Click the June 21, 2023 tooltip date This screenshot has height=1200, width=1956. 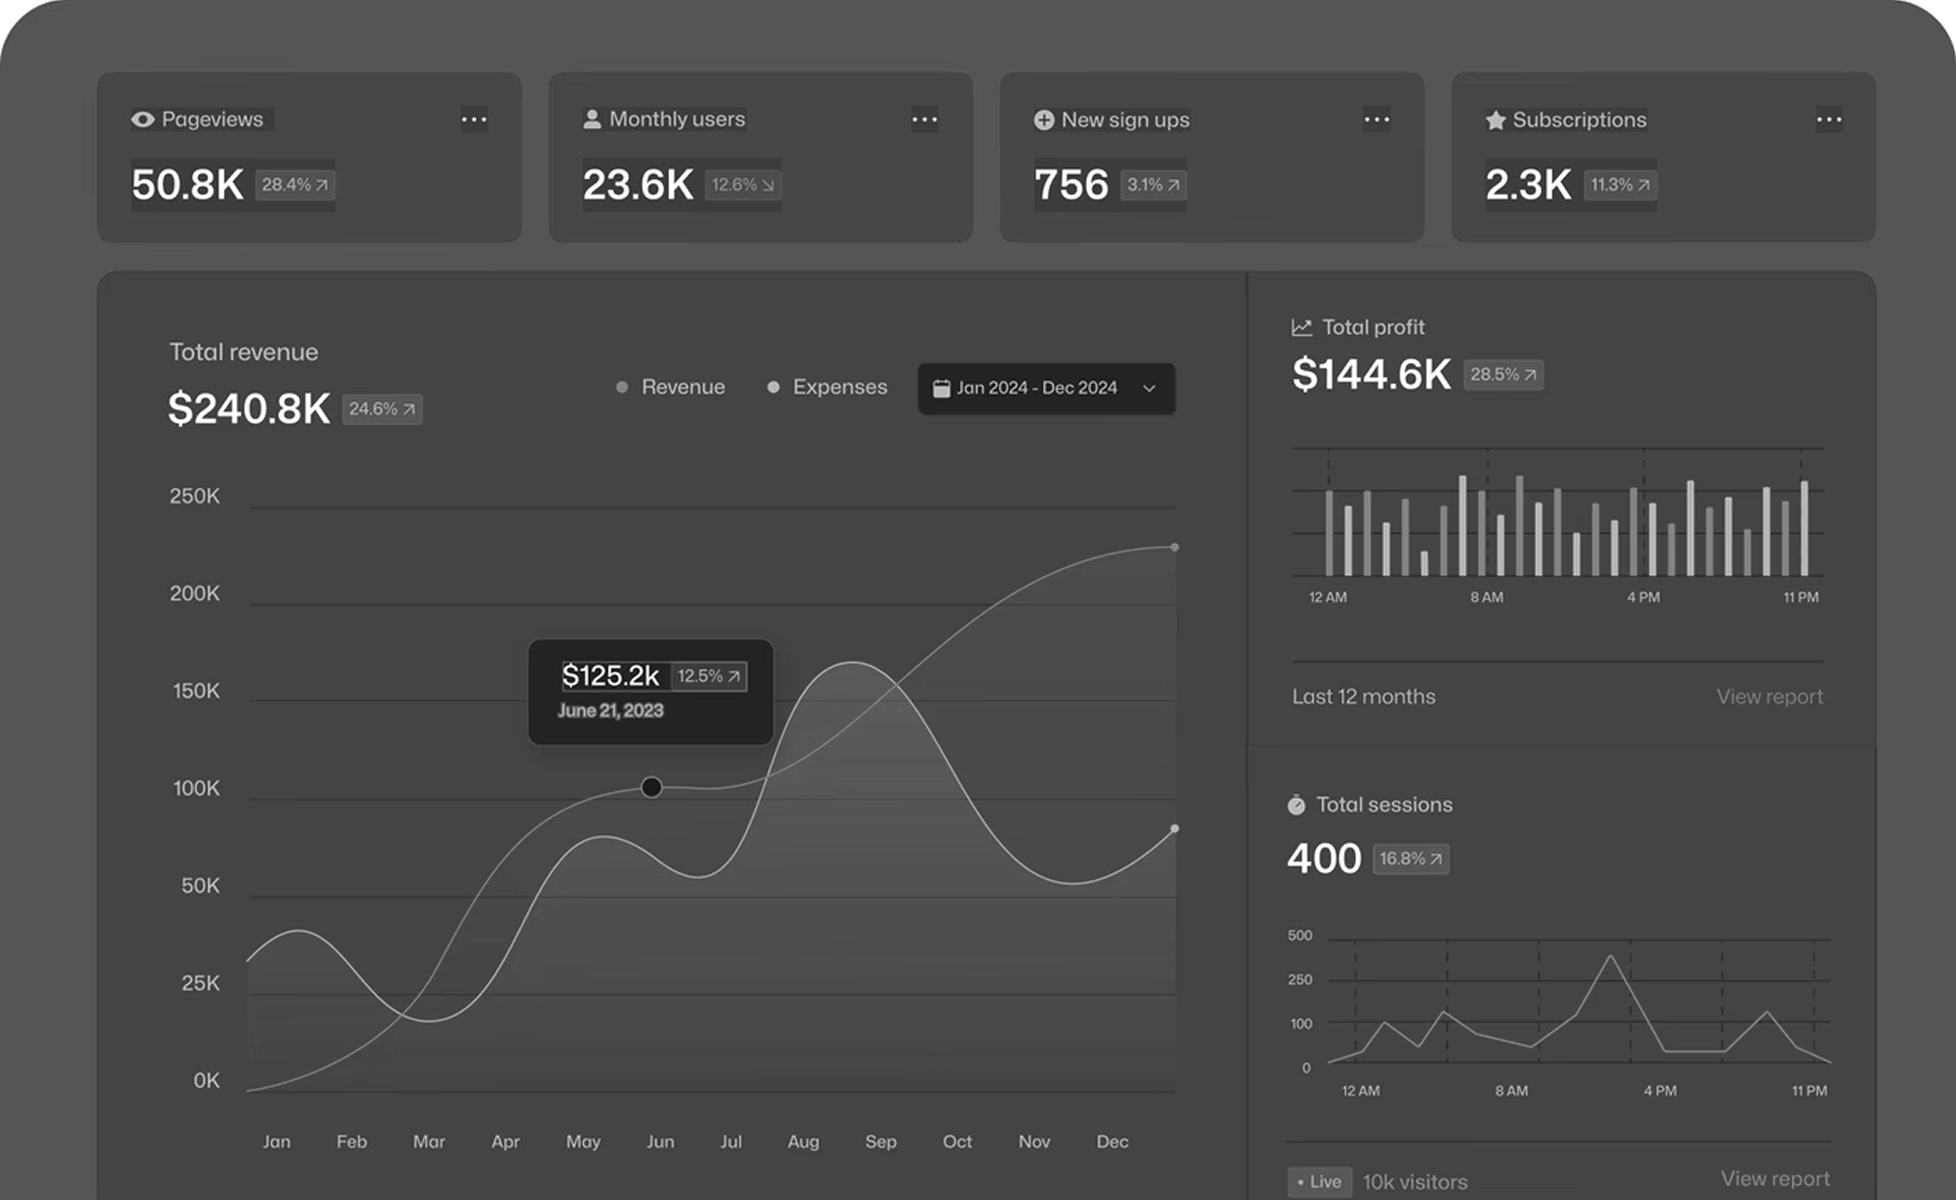610,711
